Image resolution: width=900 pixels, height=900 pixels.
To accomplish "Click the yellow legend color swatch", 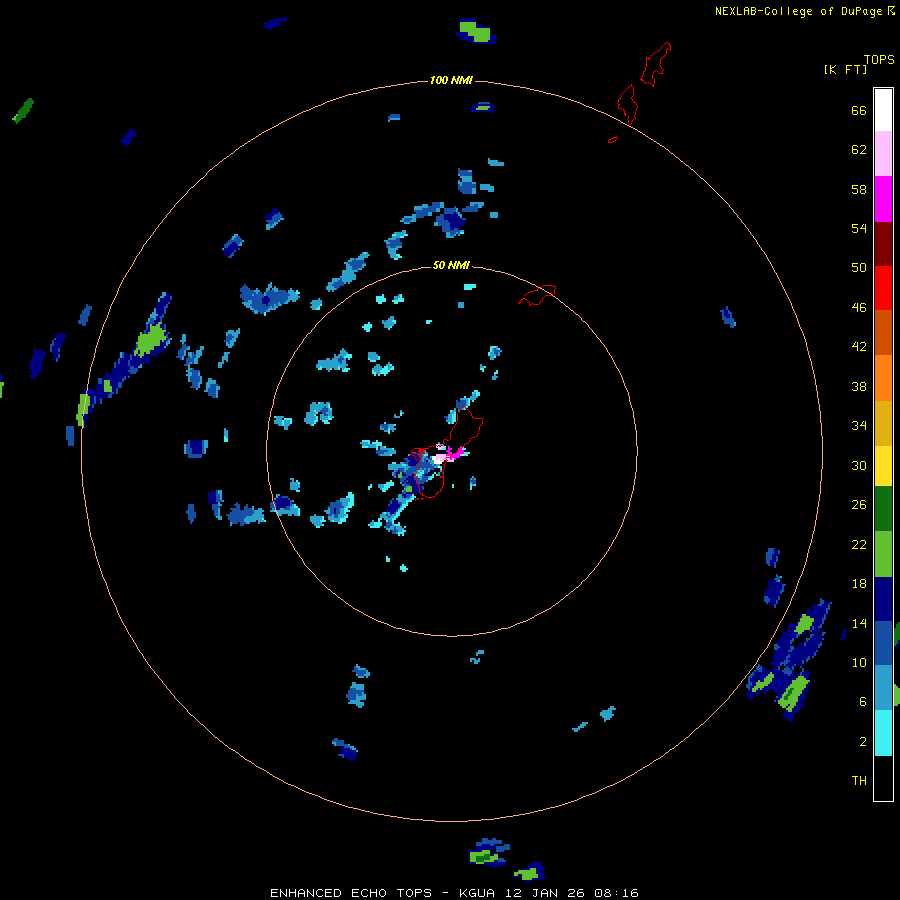I will [x=883, y=466].
